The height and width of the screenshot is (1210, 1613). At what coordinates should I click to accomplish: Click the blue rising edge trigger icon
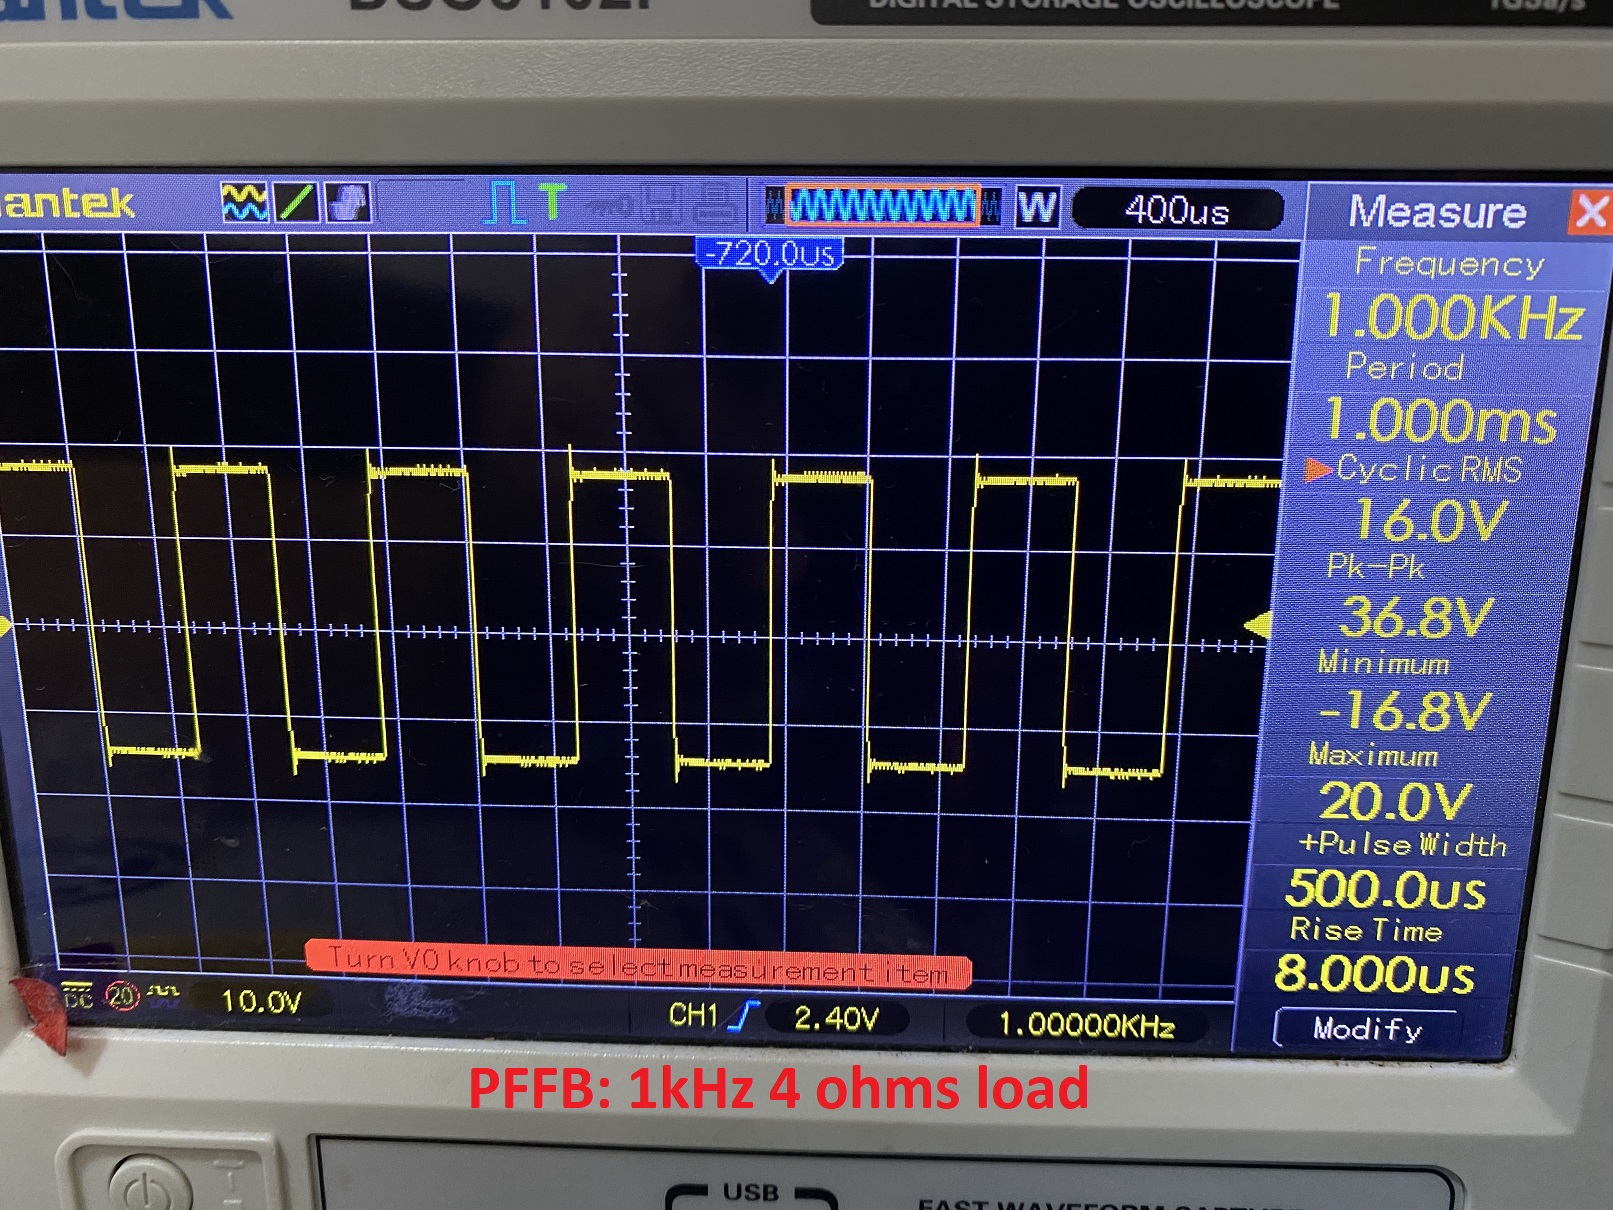pos(743,1016)
